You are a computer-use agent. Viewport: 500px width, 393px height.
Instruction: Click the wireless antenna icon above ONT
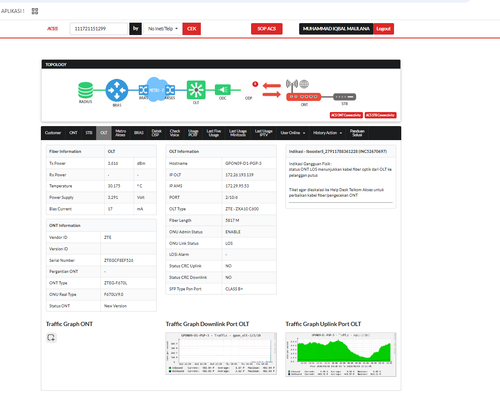(x=292, y=85)
